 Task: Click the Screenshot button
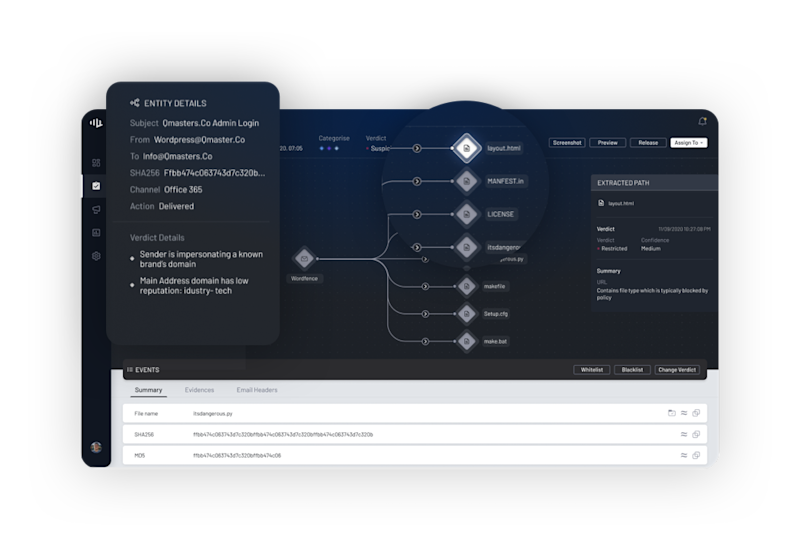tap(567, 143)
